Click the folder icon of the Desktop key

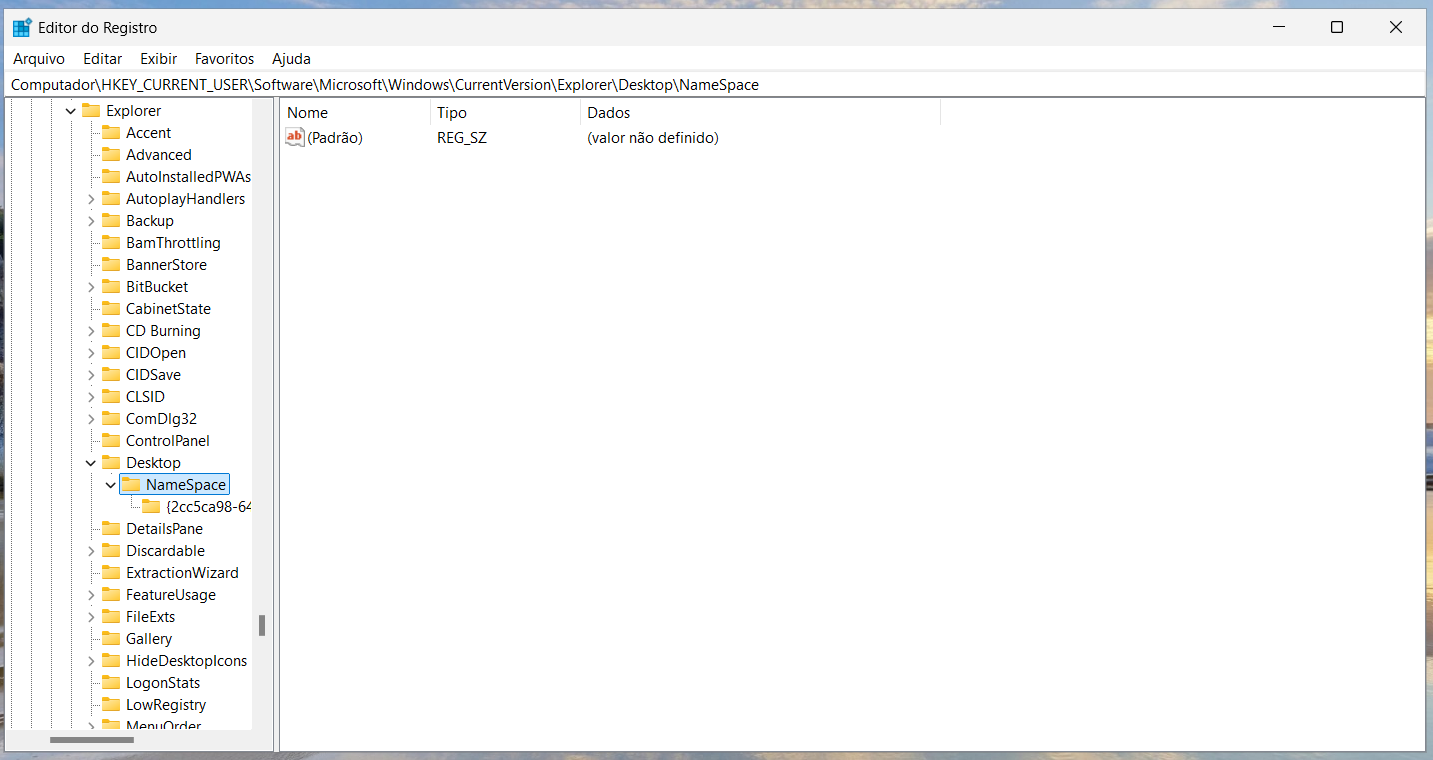(111, 463)
